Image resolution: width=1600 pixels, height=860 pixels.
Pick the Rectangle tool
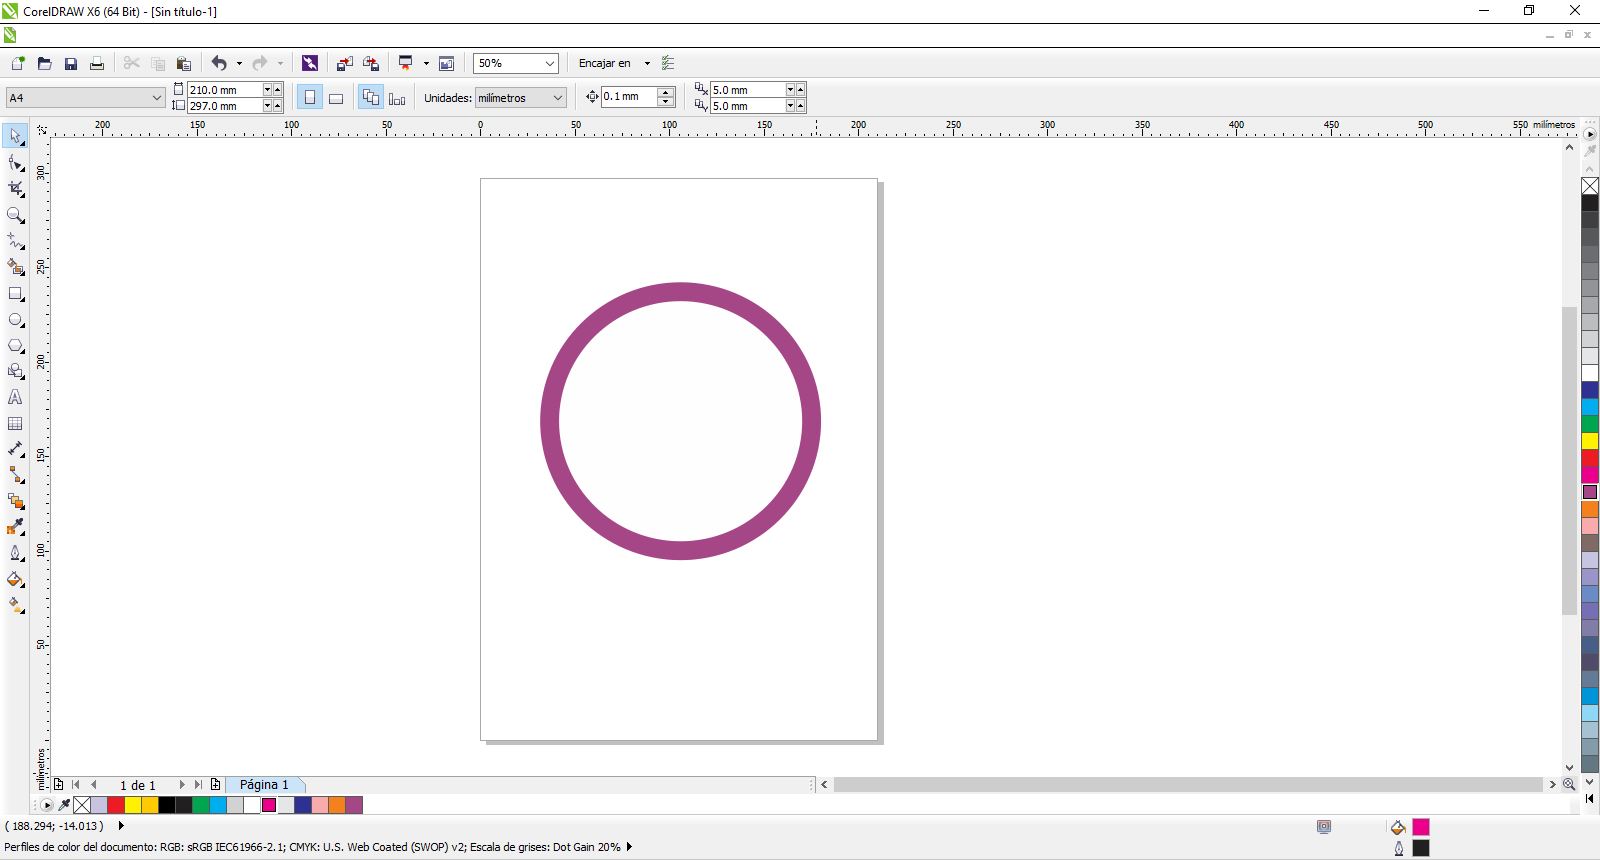(15, 294)
